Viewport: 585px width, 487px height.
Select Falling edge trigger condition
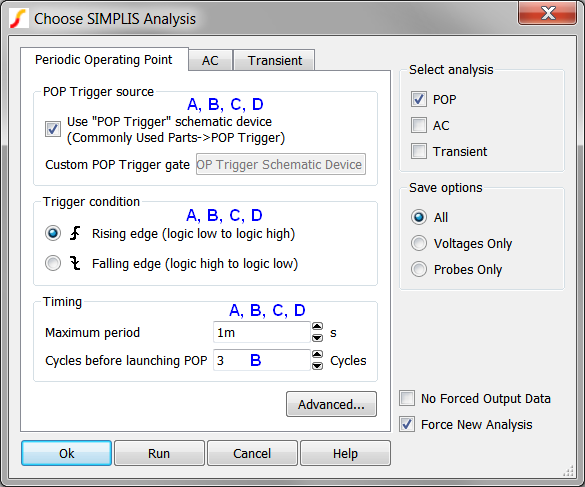(53, 263)
